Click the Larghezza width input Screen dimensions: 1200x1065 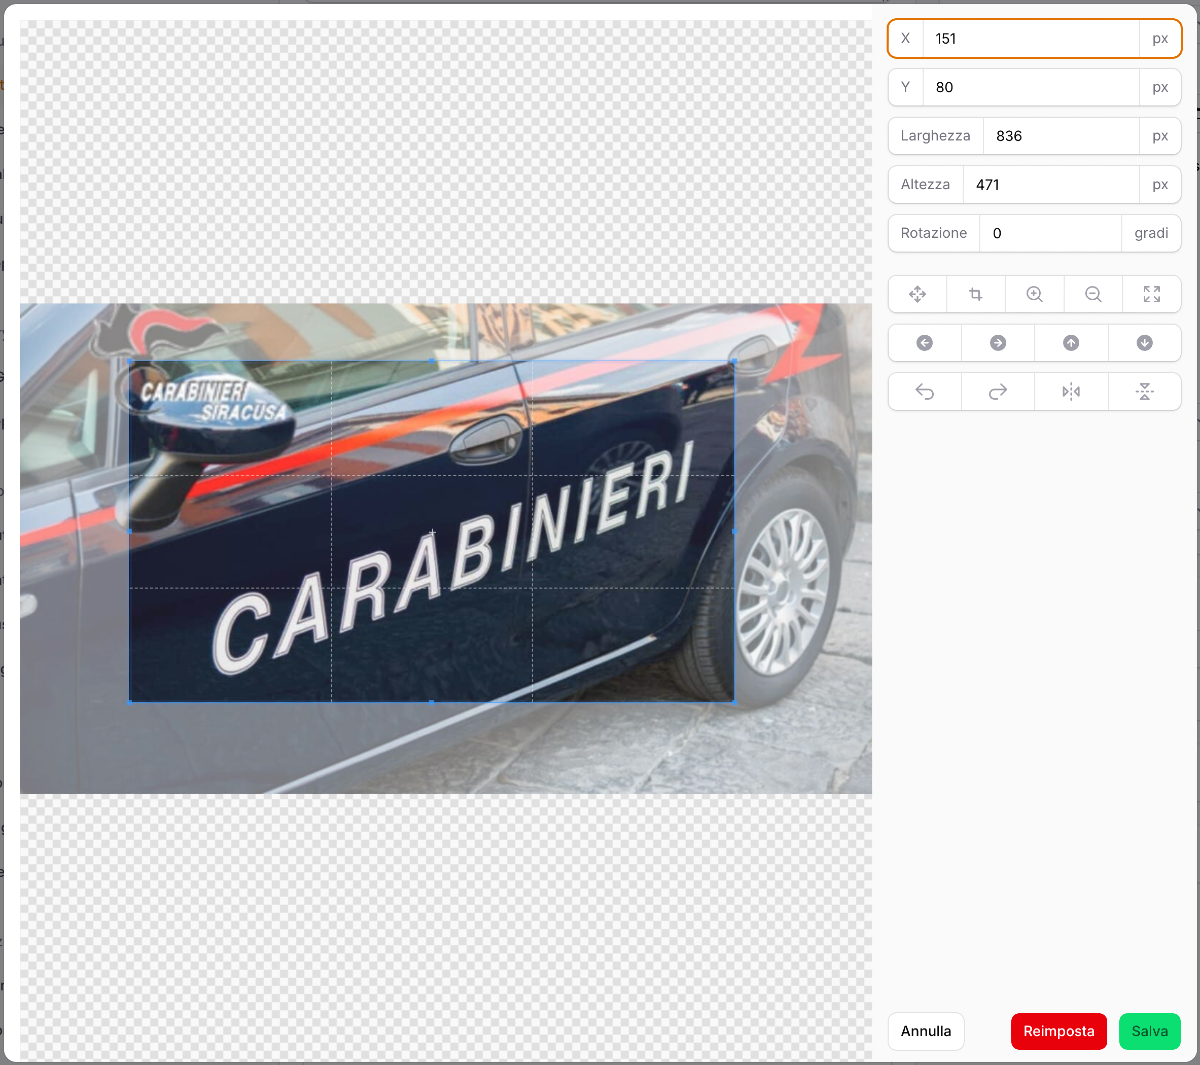click(1060, 135)
